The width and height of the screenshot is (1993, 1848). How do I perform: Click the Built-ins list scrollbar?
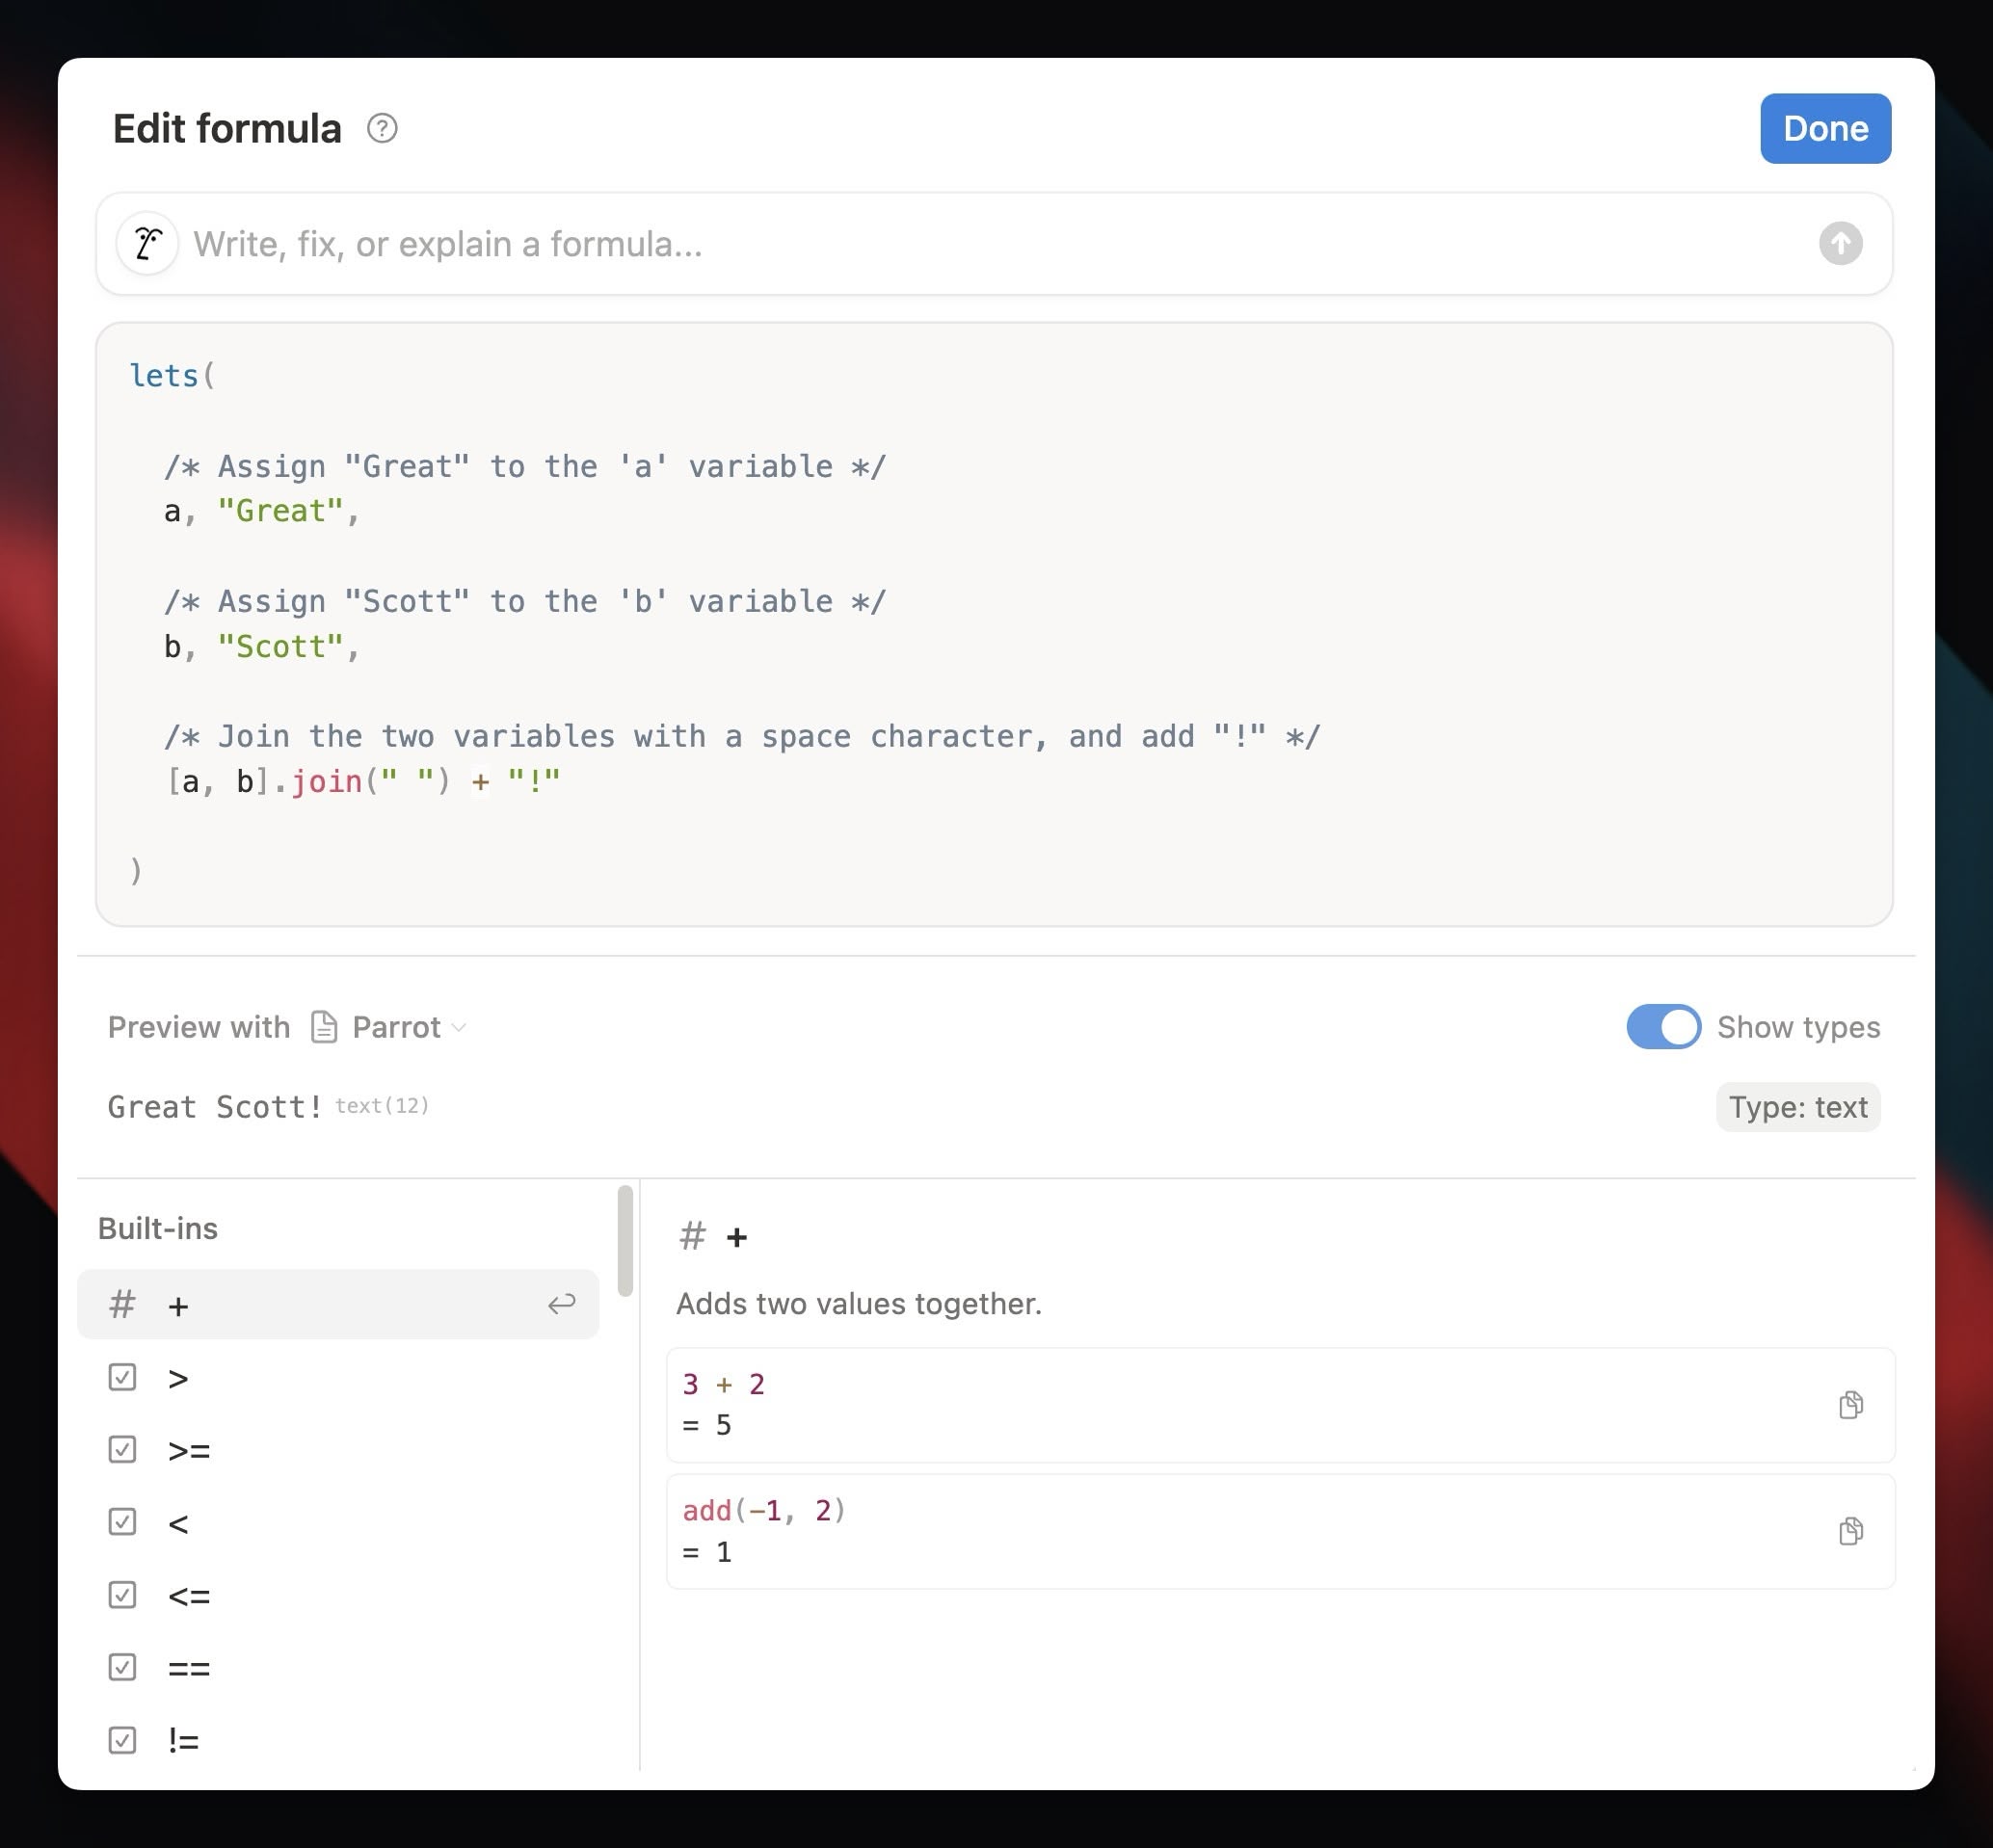pos(626,1241)
